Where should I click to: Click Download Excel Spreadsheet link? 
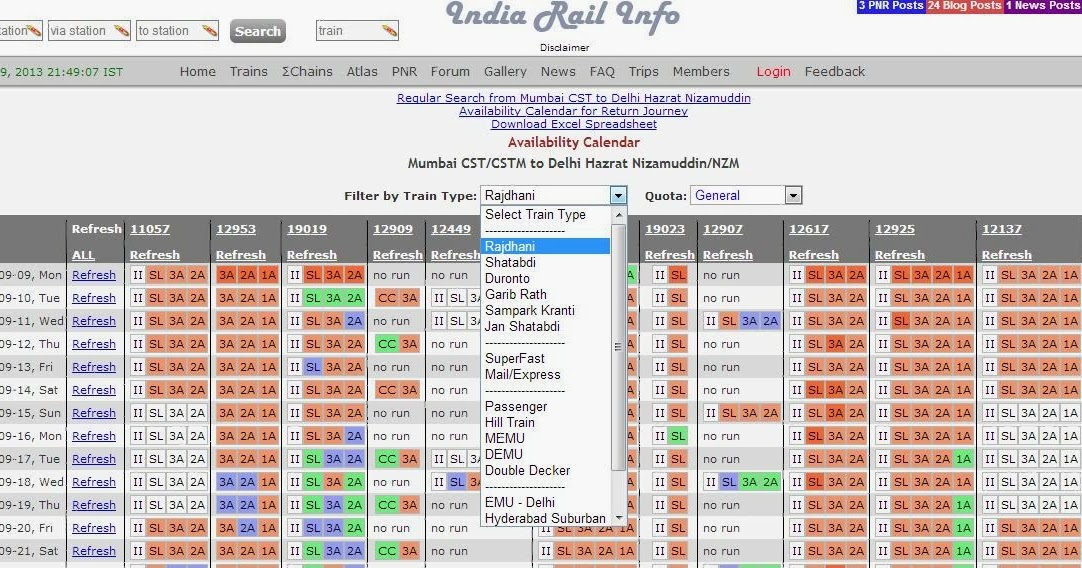(x=573, y=124)
